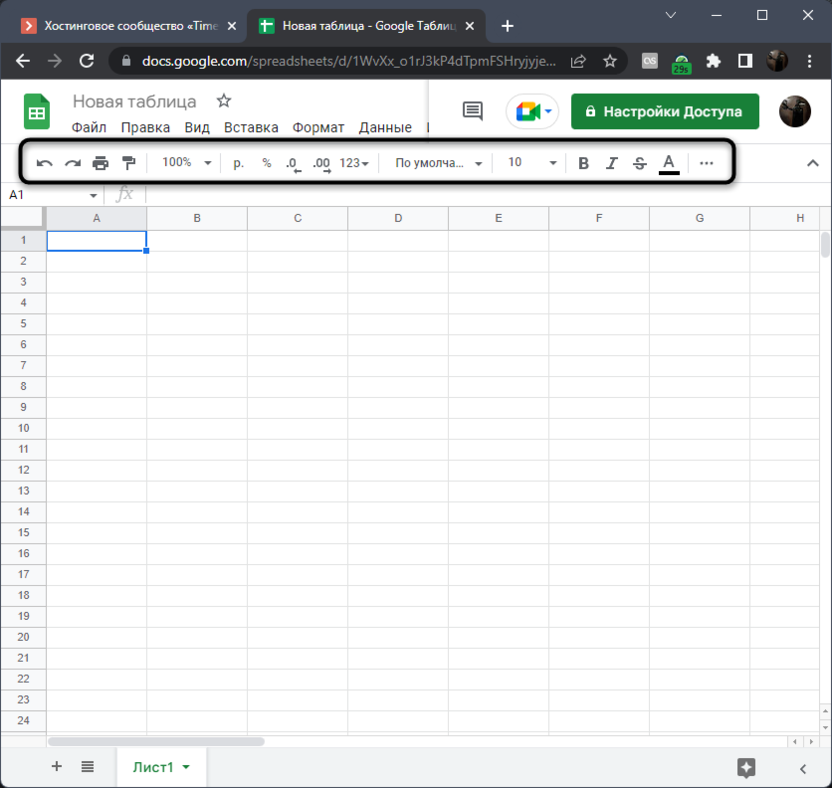Star the document Новая таблица
Viewport: 832px width, 788px height.
[224, 101]
